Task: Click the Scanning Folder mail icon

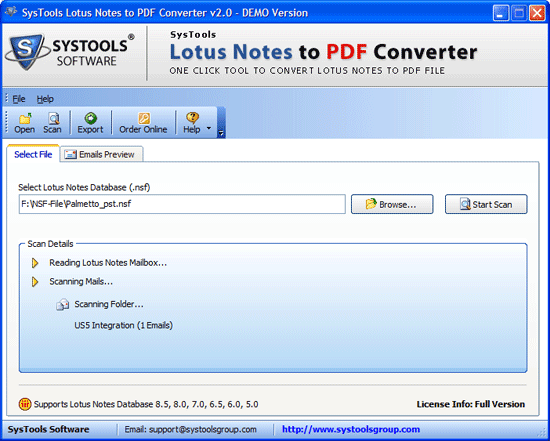Action: (x=62, y=305)
